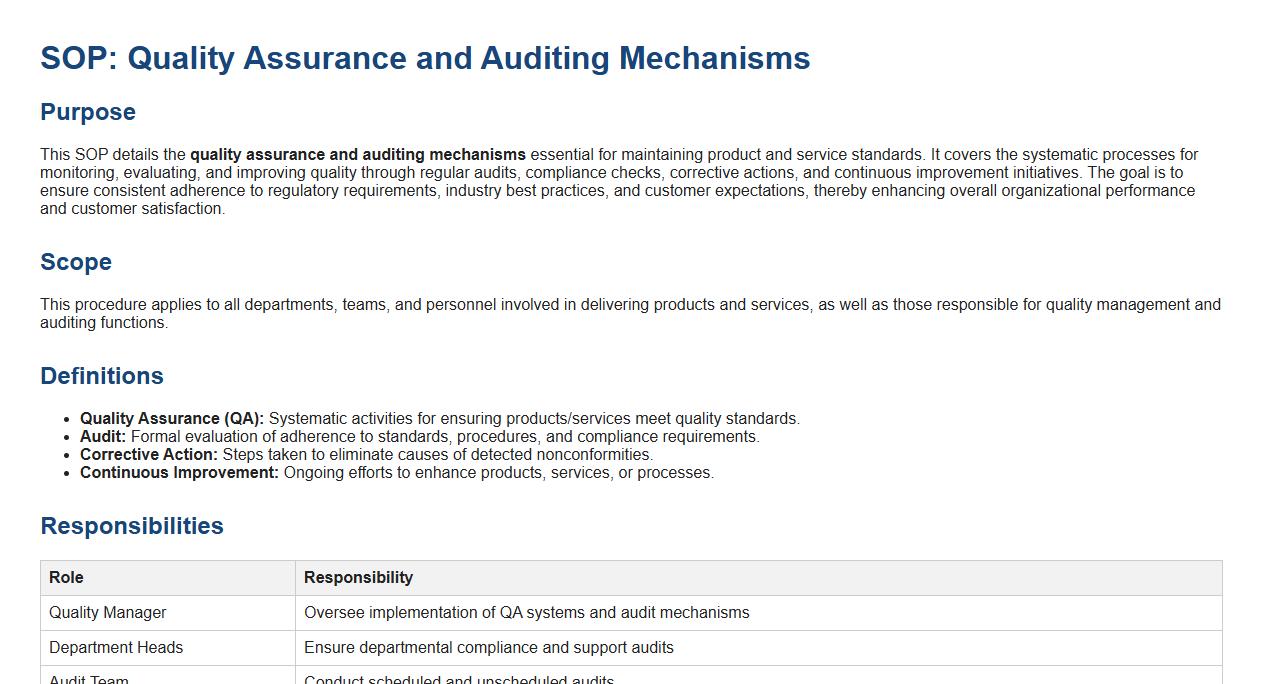This screenshot has height=684, width=1263.
Task: Select the "Corrective Action:" definition term
Action: click(x=149, y=455)
